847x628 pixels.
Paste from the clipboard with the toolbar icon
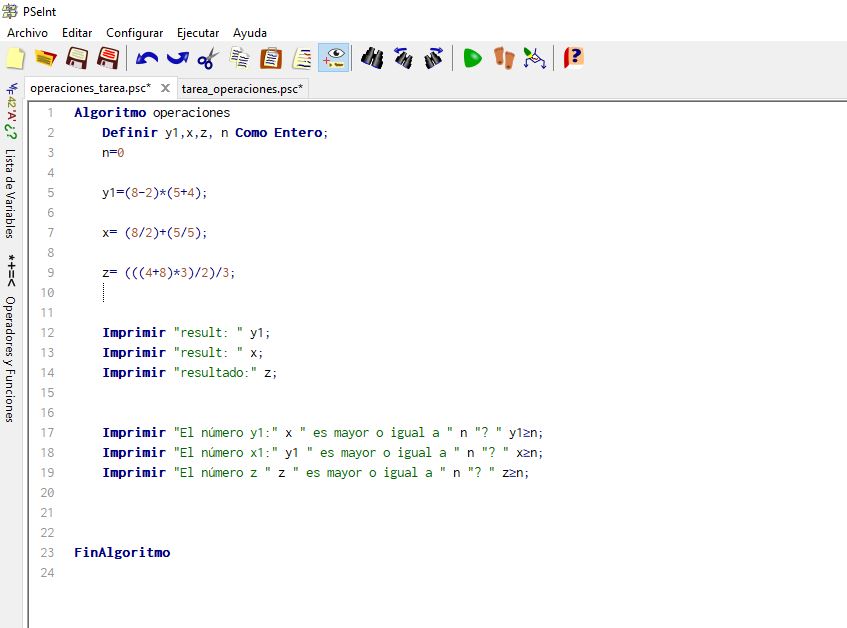(x=271, y=58)
